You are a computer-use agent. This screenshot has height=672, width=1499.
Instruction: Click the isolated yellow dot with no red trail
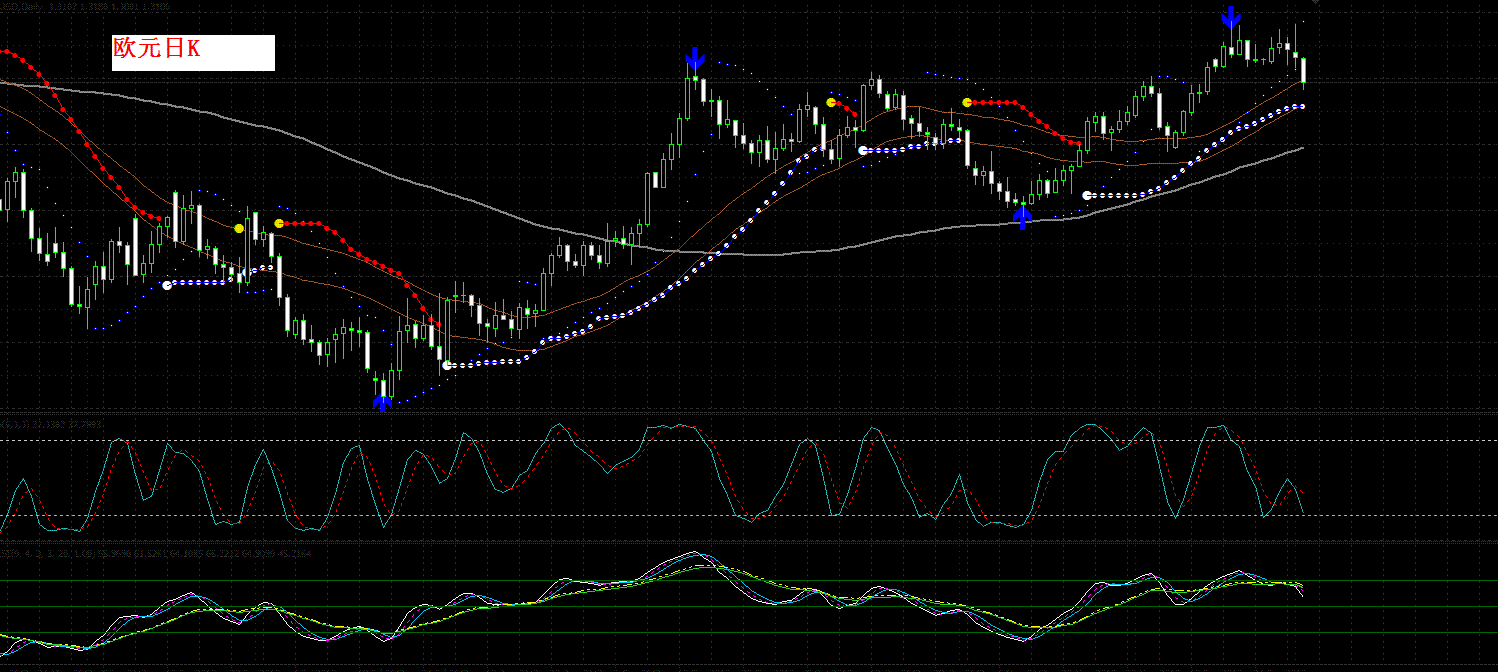(239, 229)
